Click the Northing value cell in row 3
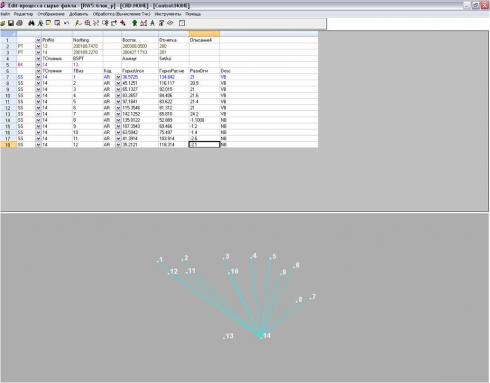This screenshot has height=383, width=490. coord(88,52)
